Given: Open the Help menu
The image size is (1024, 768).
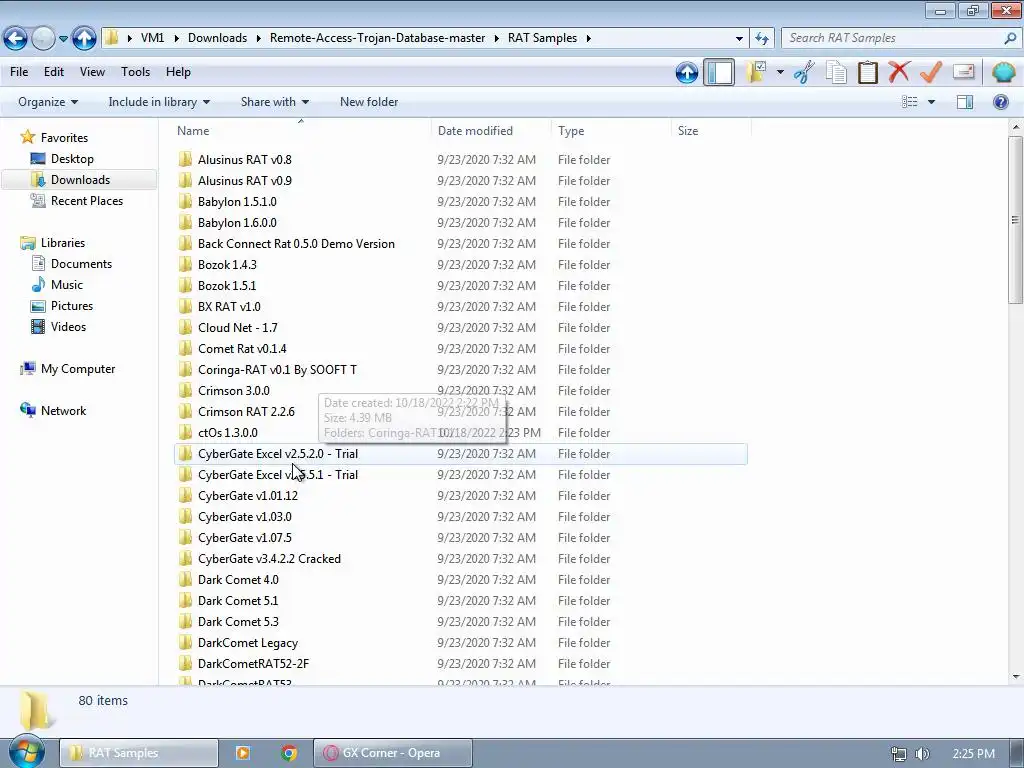Looking at the screenshot, I should click(178, 72).
